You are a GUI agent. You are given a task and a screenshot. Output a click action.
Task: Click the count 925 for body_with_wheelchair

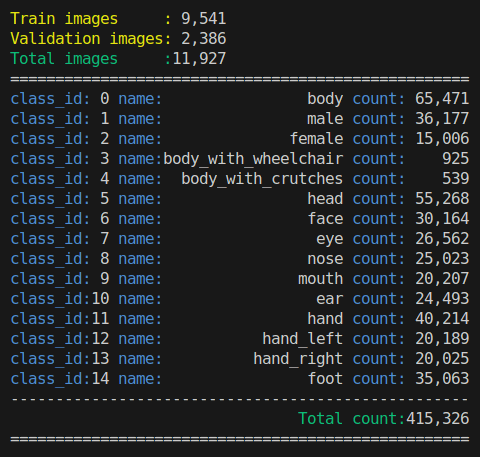point(456,159)
